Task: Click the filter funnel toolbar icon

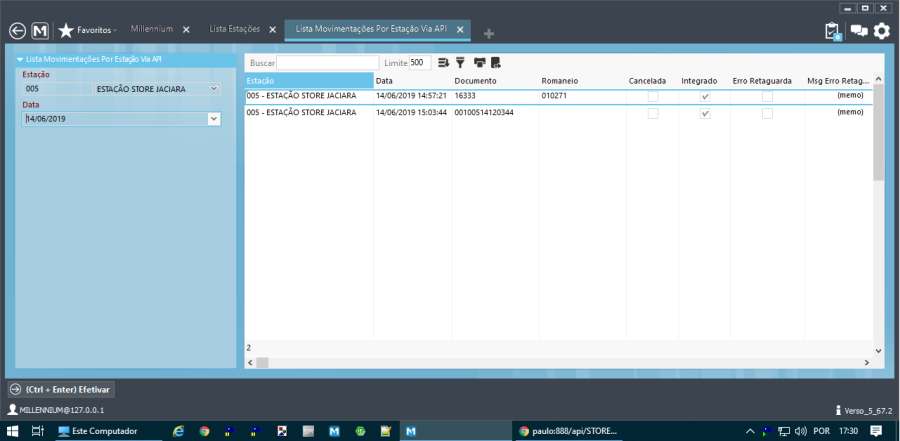Action: (x=460, y=63)
